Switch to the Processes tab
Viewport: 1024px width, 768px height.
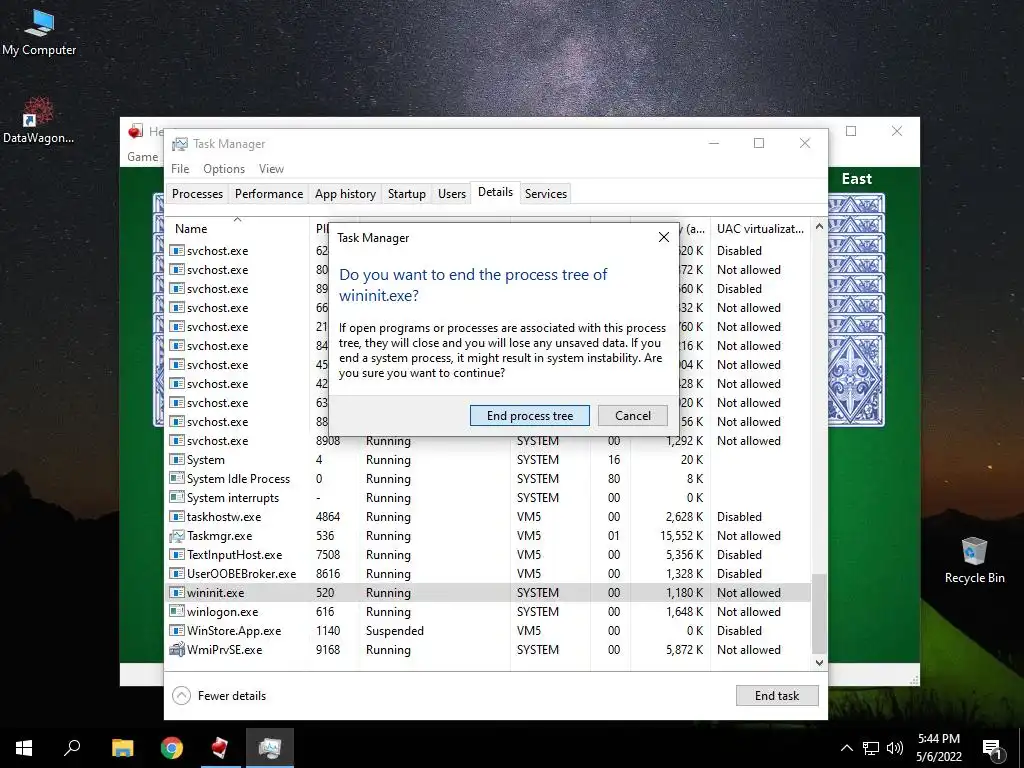(197, 194)
